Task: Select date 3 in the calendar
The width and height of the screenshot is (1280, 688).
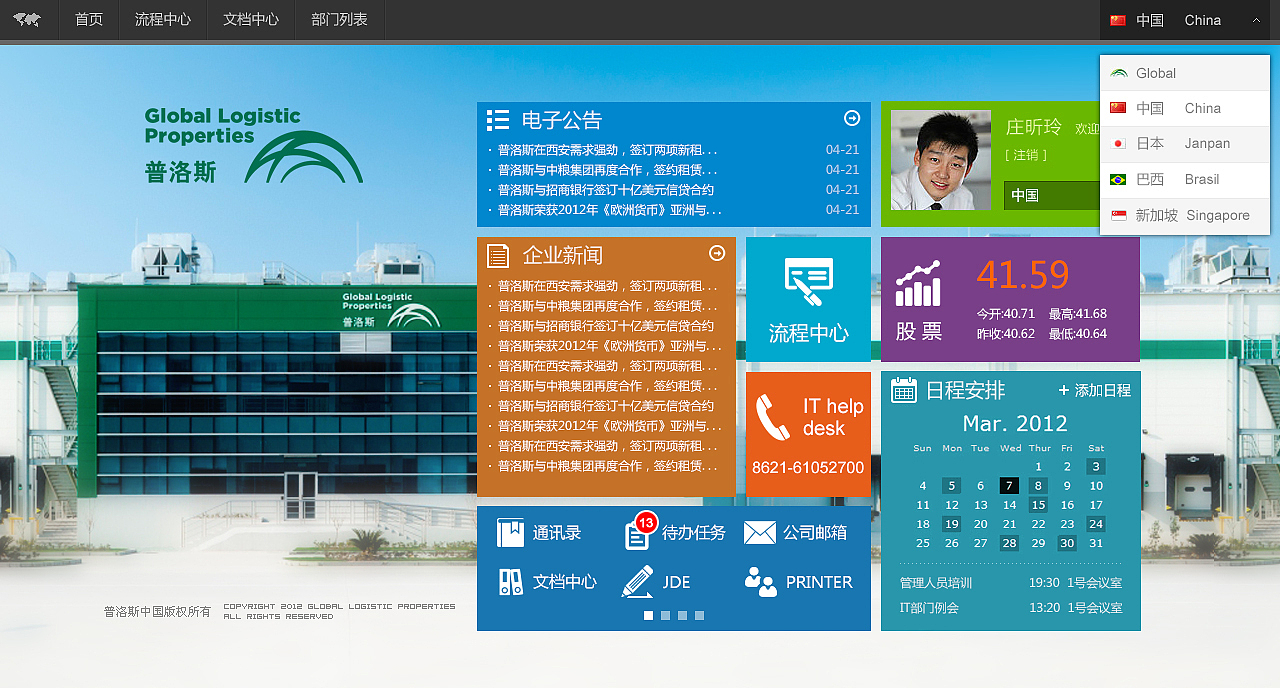Action: tap(1096, 466)
